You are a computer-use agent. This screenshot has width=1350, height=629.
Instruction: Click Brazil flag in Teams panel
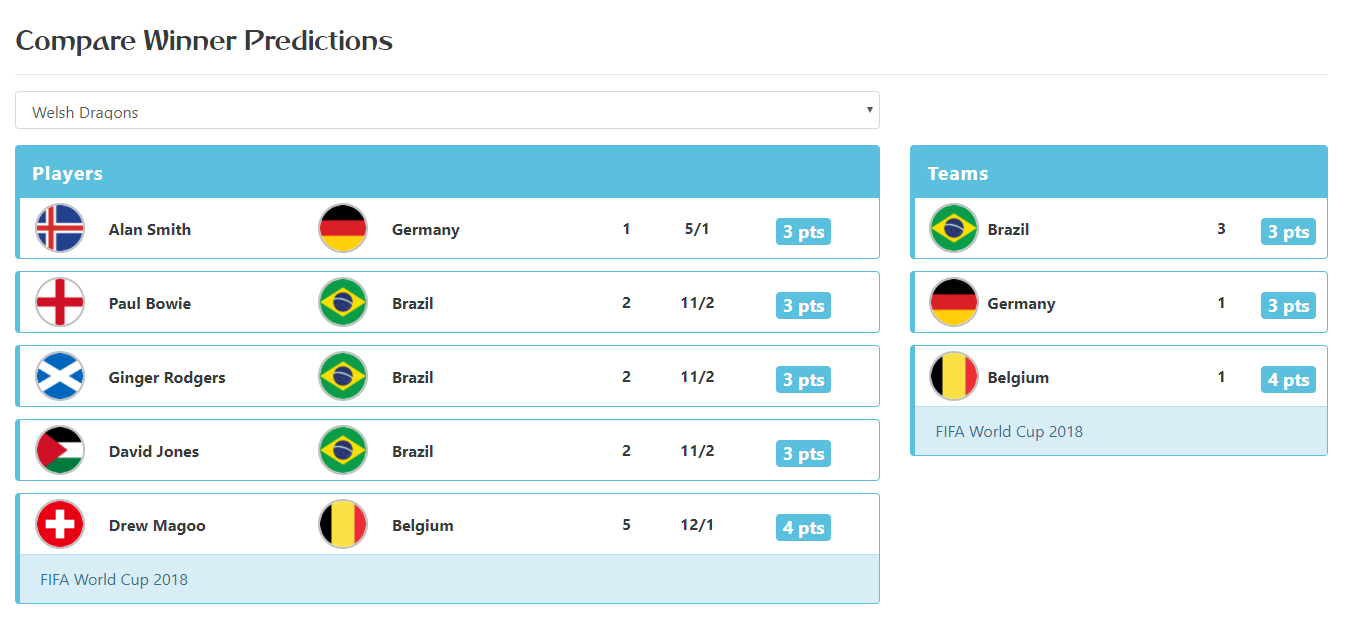953,228
